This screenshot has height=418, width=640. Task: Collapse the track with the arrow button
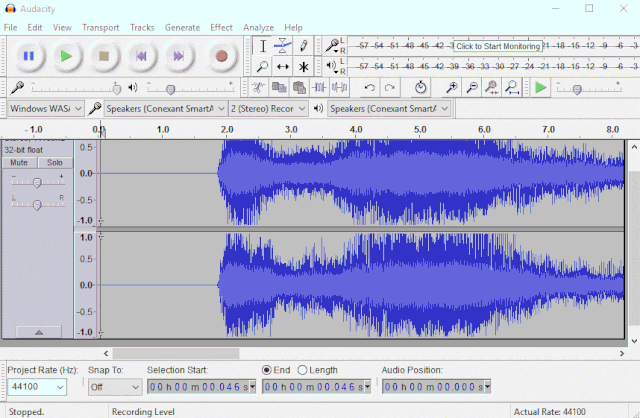(x=39, y=332)
